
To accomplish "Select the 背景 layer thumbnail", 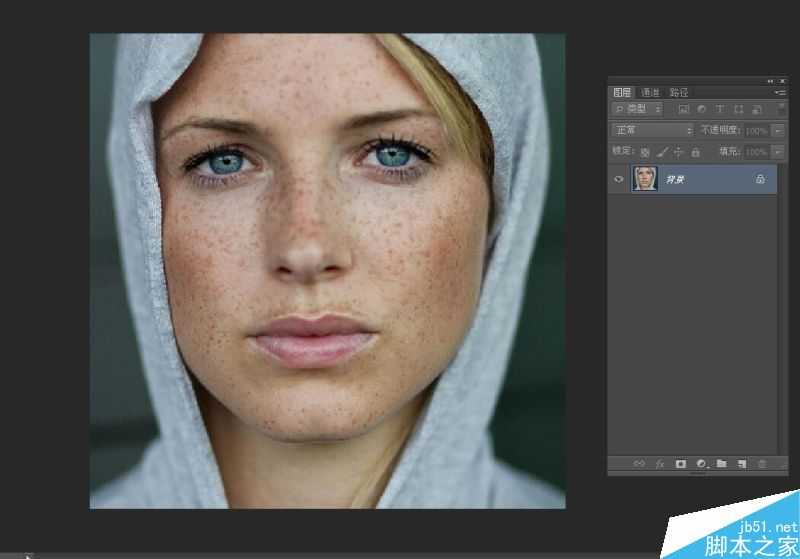I will (645, 179).
